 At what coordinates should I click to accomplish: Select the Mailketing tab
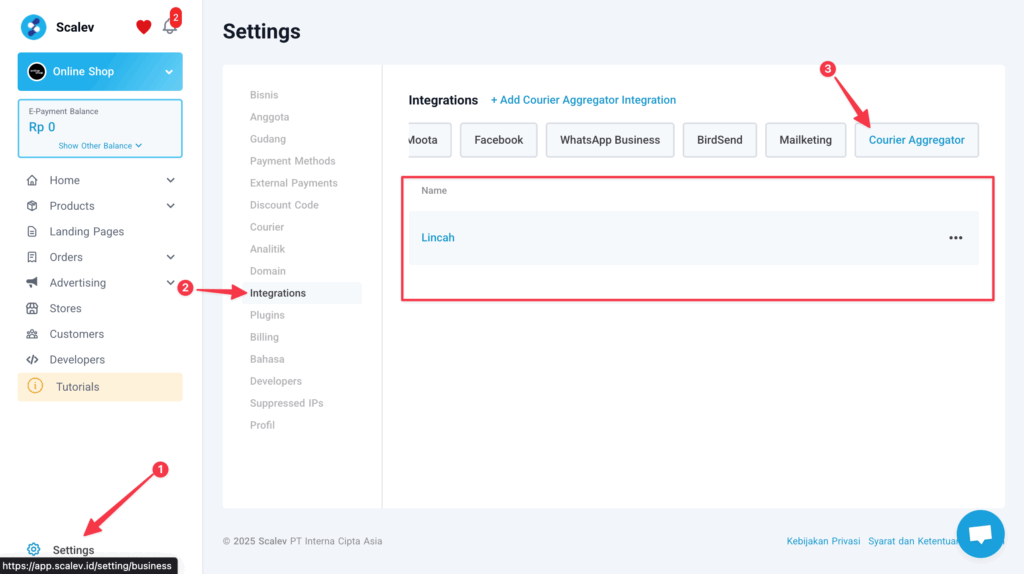805,140
